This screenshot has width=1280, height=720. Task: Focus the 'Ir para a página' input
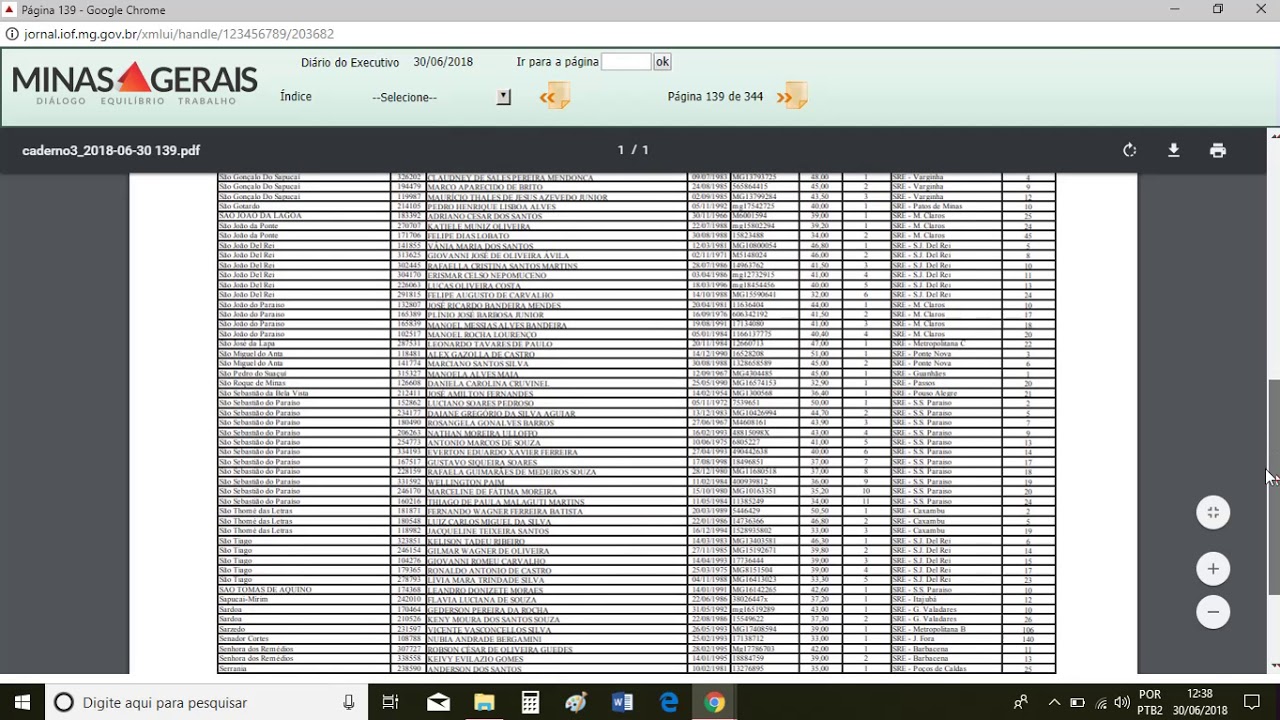click(626, 62)
